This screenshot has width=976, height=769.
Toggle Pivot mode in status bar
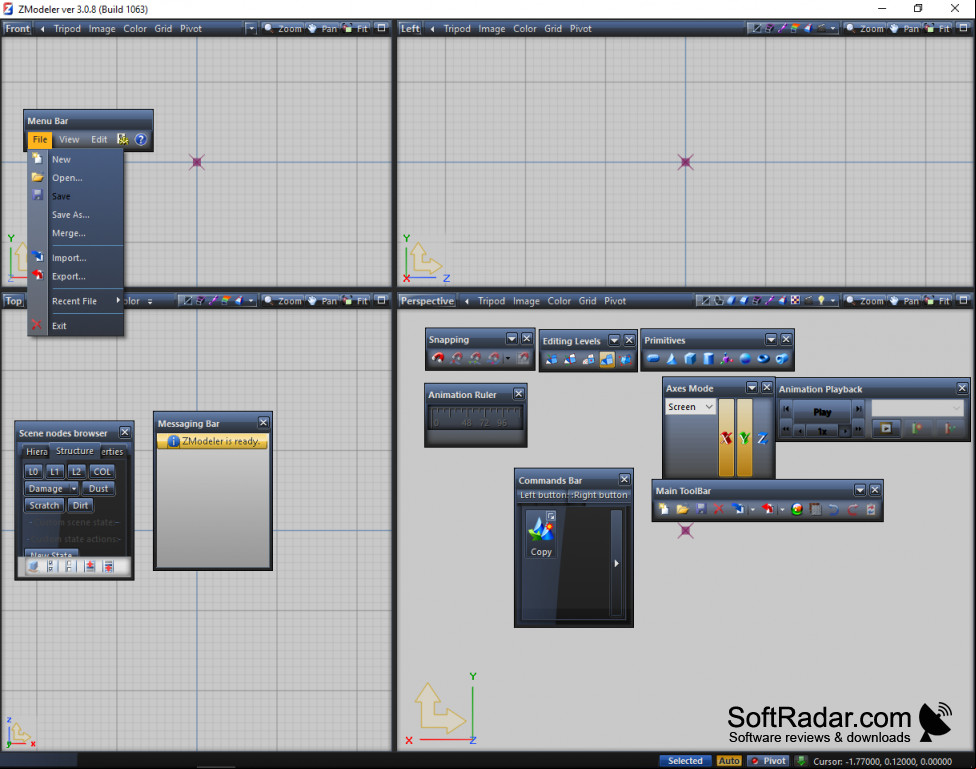point(768,761)
